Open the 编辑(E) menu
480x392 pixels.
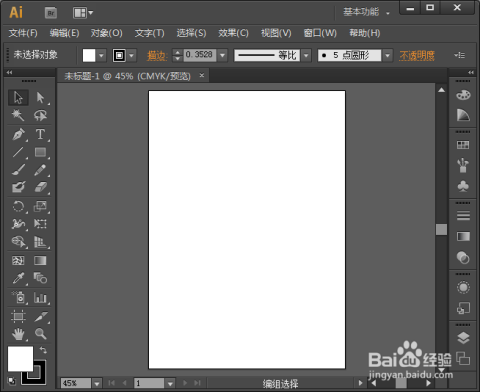point(64,33)
